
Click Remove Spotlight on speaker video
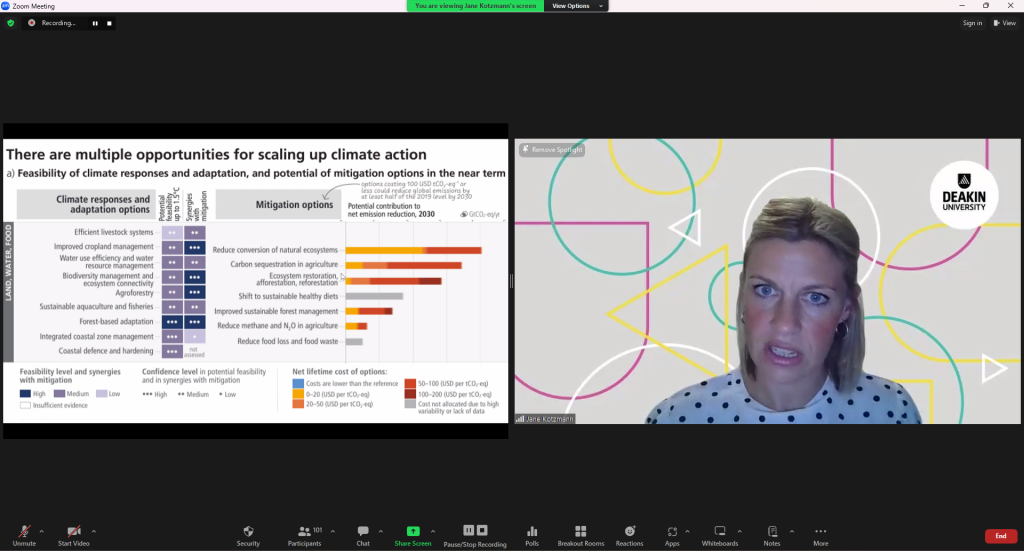pyautogui.click(x=552, y=150)
